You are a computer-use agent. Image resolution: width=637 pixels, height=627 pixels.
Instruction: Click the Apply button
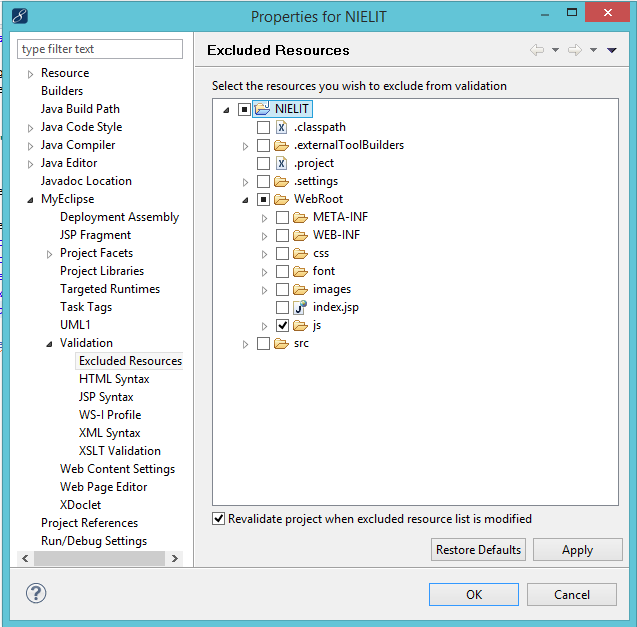[578, 549]
